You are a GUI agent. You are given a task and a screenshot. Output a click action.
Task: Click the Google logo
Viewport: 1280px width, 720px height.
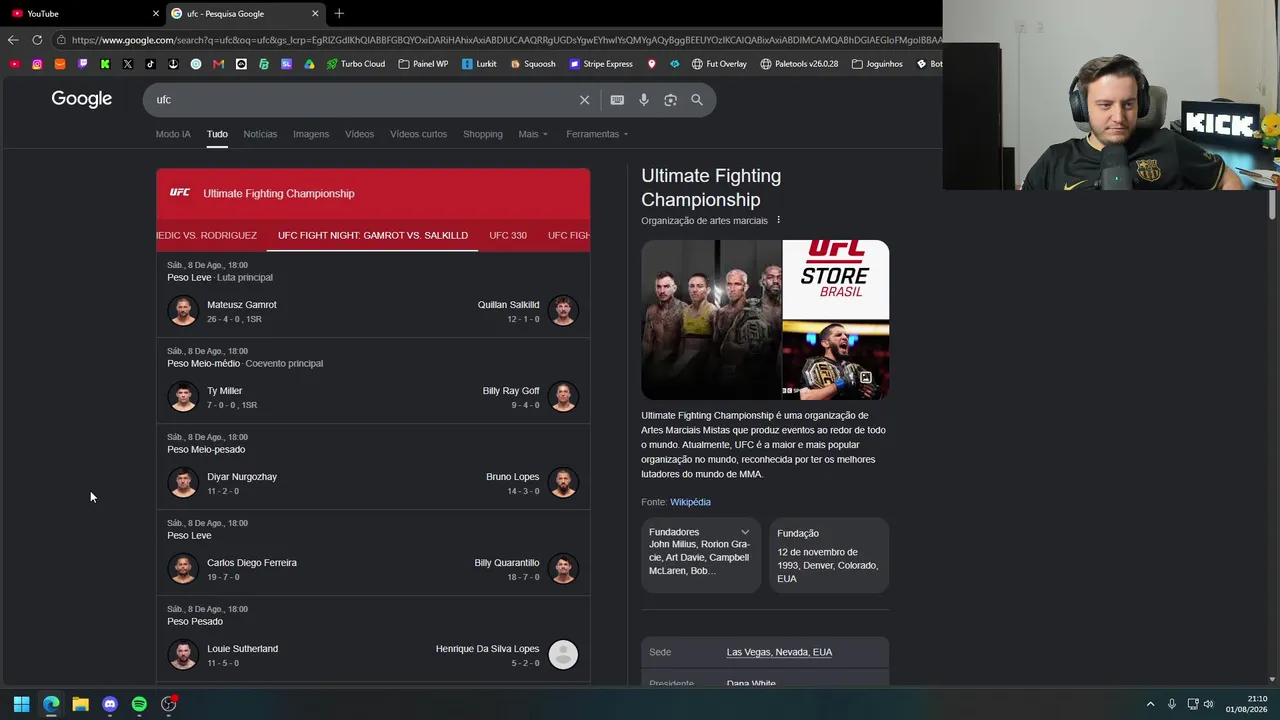[x=82, y=99]
